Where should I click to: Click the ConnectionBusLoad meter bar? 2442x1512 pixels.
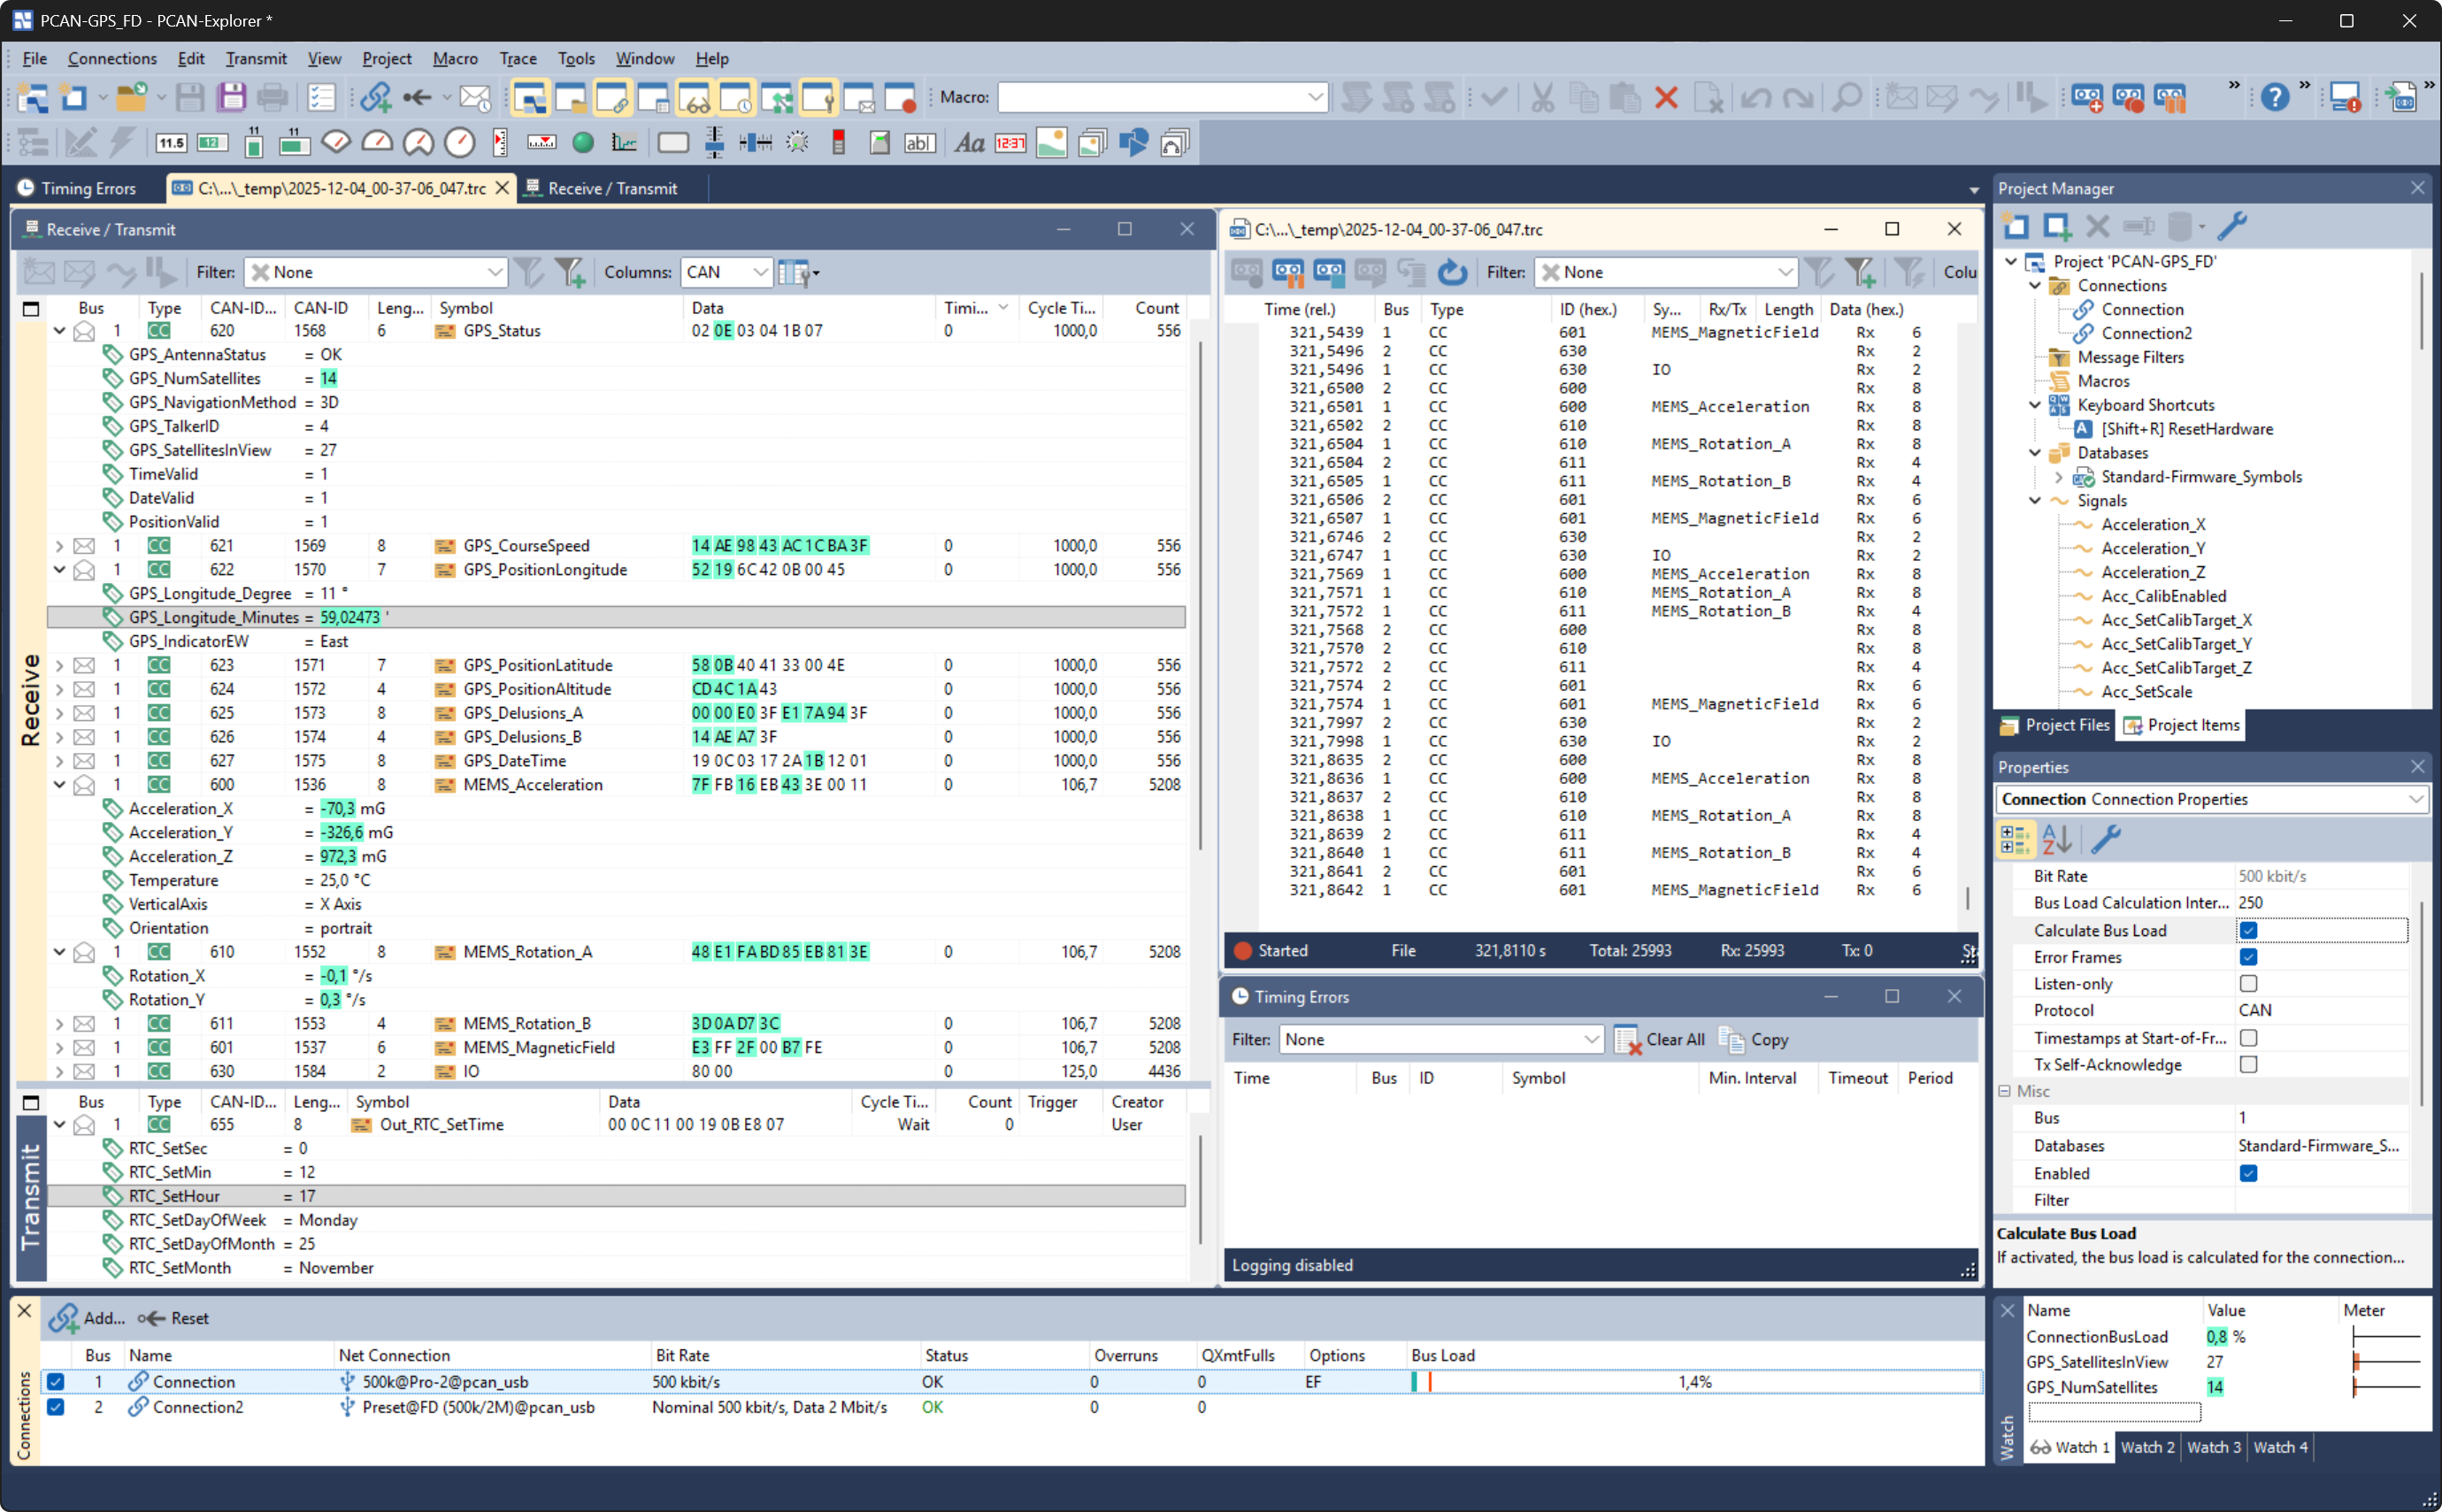2386,1337
